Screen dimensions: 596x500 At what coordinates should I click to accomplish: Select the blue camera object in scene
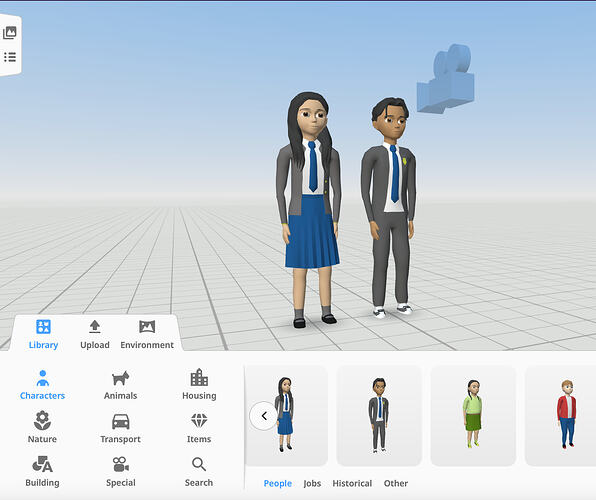click(x=445, y=79)
